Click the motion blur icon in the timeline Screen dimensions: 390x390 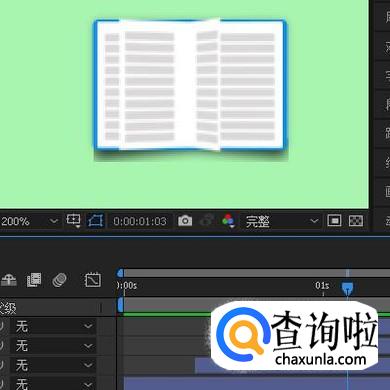pos(59,280)
